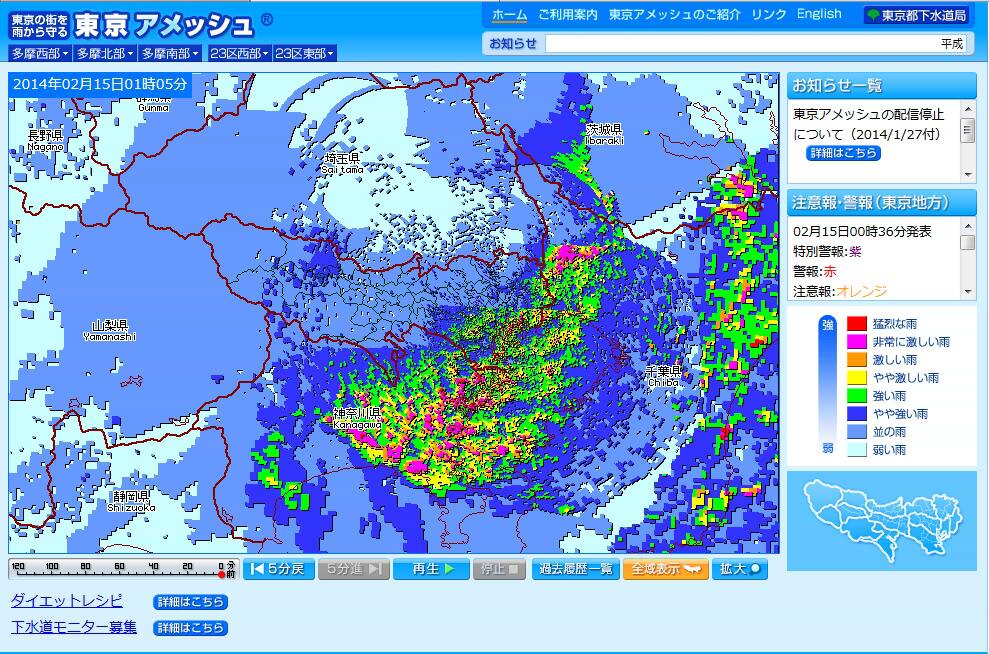Click the yellow やや激しい雨 legend swatch

click(x=857, y=377)
